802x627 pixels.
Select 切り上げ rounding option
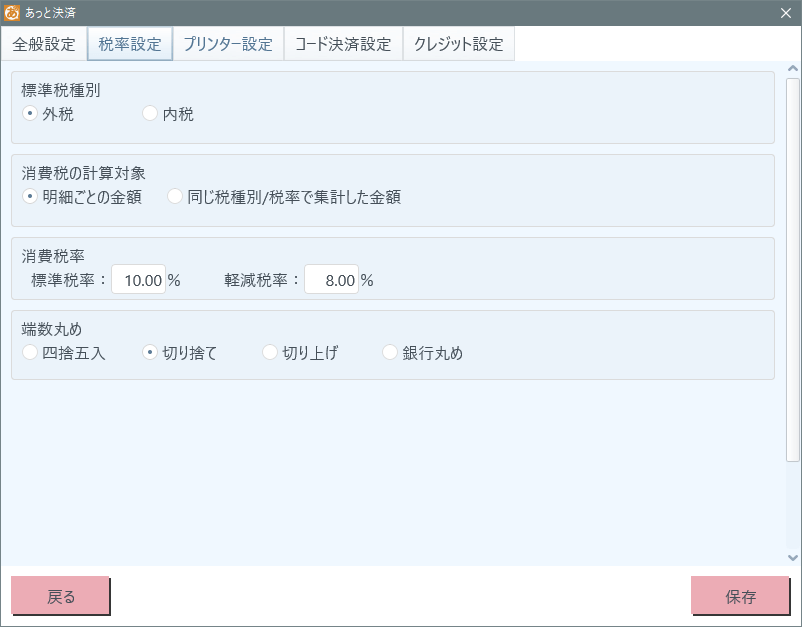(x=270, y=352)
